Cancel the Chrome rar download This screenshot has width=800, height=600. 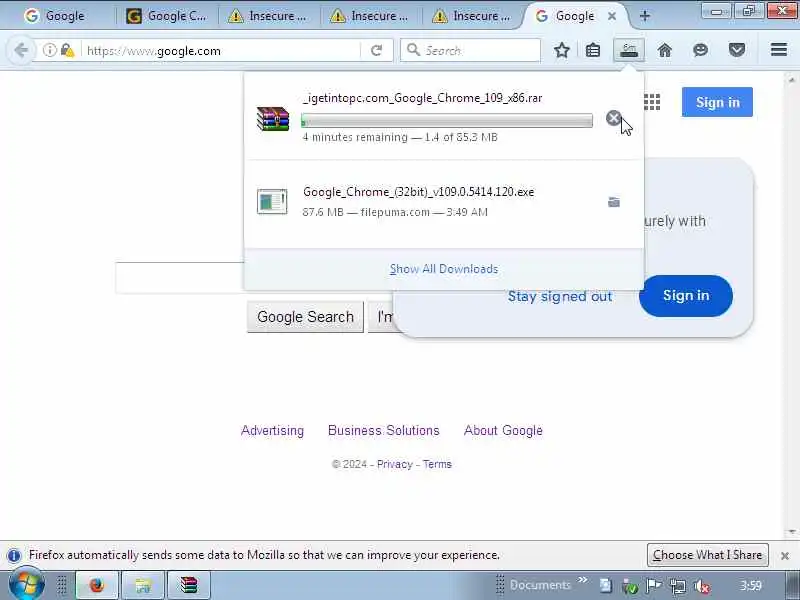pos(613,118)
